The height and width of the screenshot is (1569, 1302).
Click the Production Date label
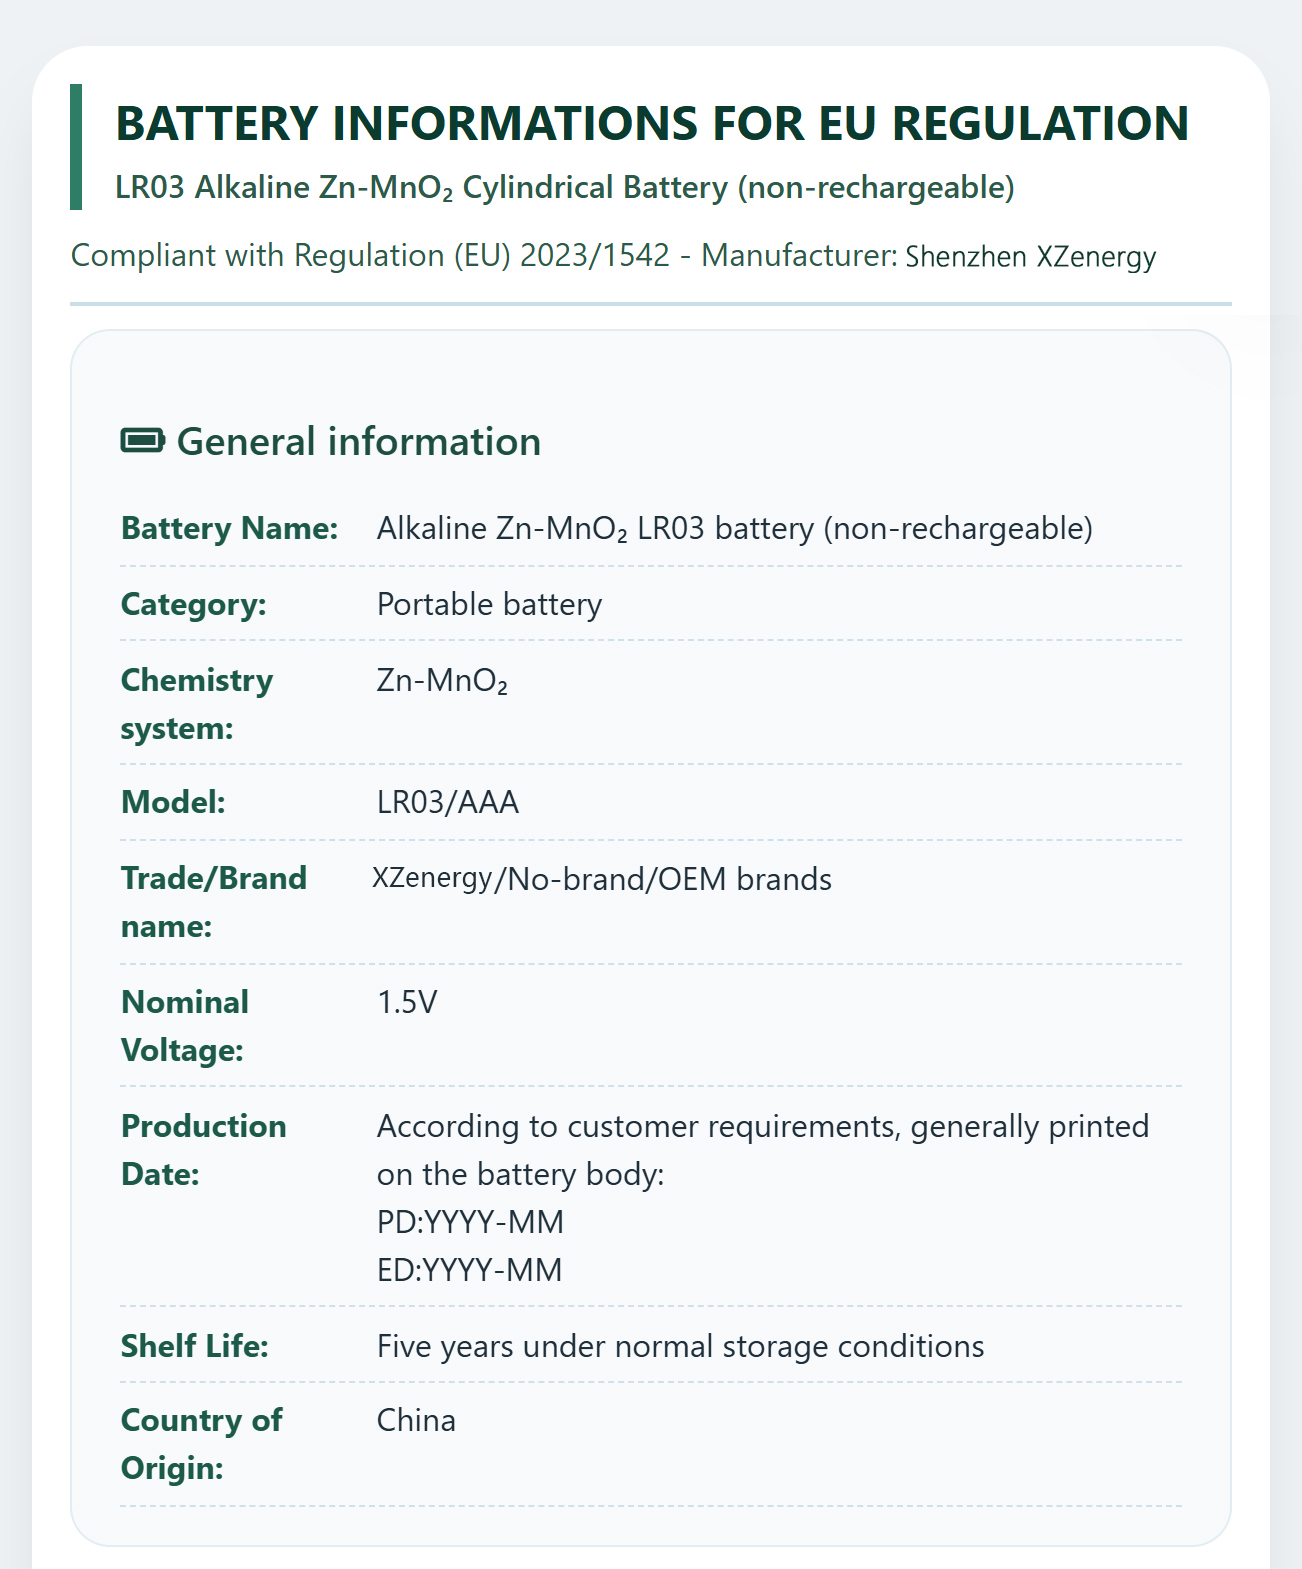[204, 1150]
